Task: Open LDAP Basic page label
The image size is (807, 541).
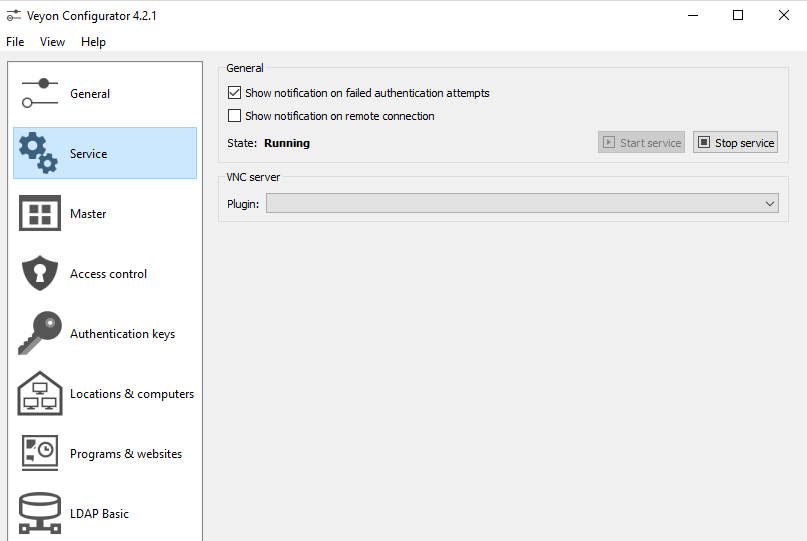Action: tap(99, 514)
